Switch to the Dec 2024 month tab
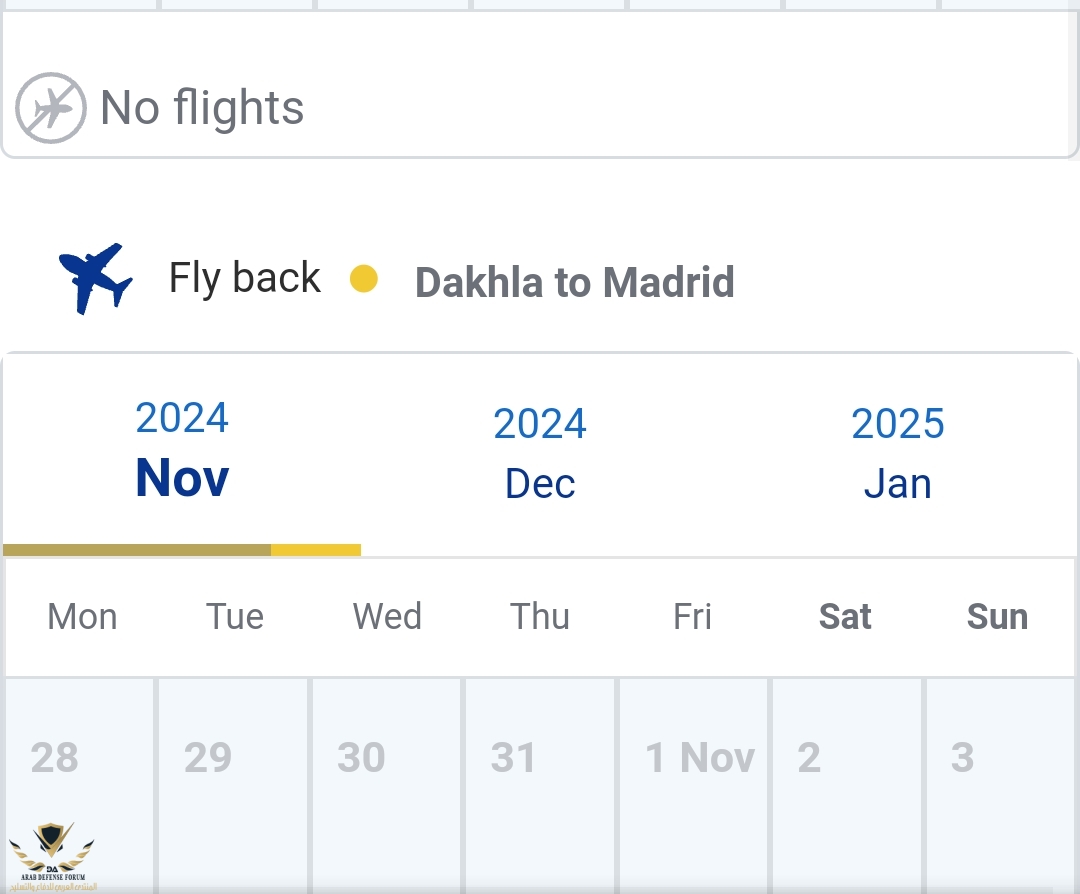This screenshot has width=1080, height=894. (x=540, y=455)
